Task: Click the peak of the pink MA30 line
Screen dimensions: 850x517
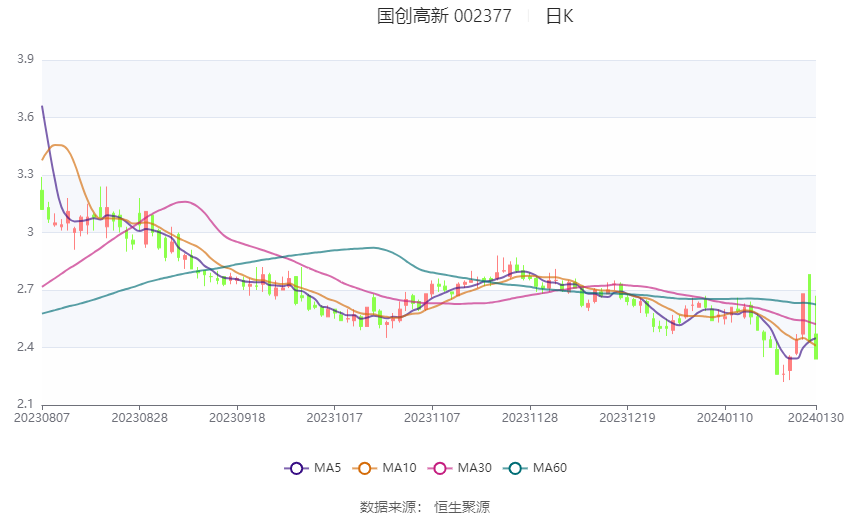Action: 185,202
